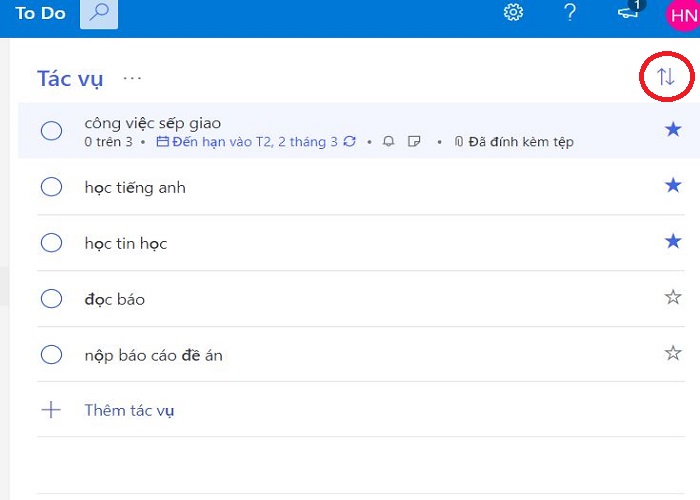Viewport: 700px width, 500px height.
Task: Open the sort arrows icon
Action: coord(666,77)
